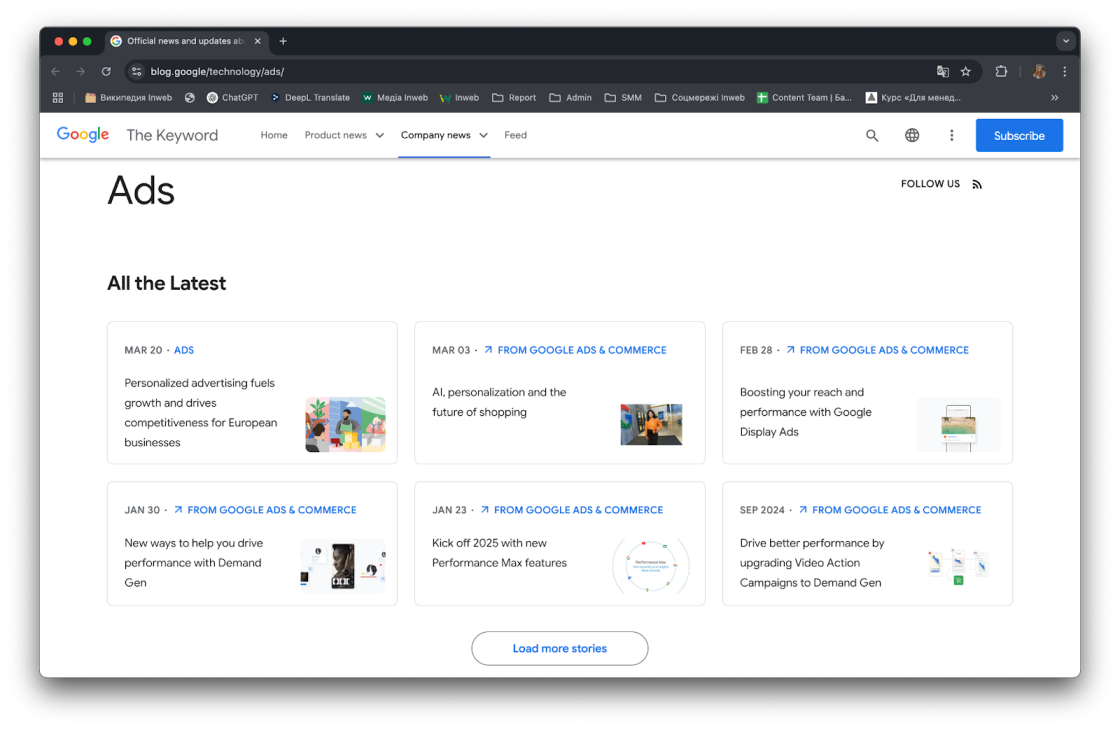Screen dimensions: 1120x730
Task: Close the Official news and updates tab
Action: click(258, 41)
